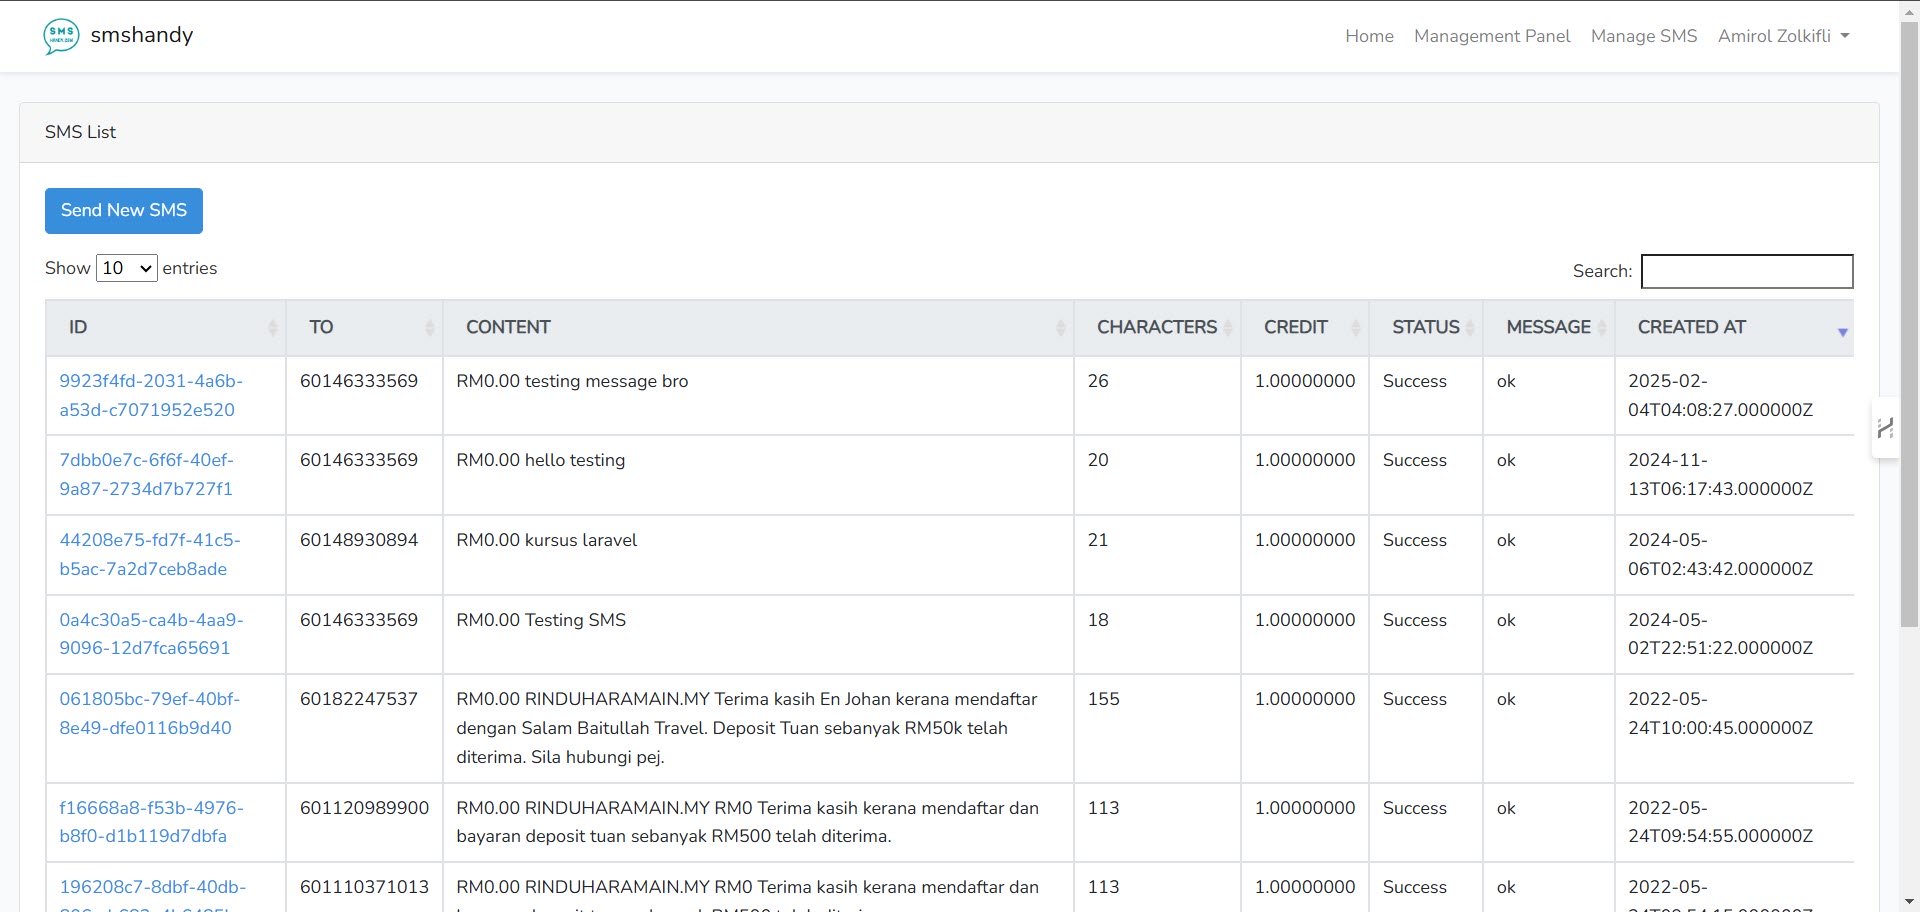Screen dimensions: 1920x912
Task: Sort table by ID column arrows
Action: point(272,328)
